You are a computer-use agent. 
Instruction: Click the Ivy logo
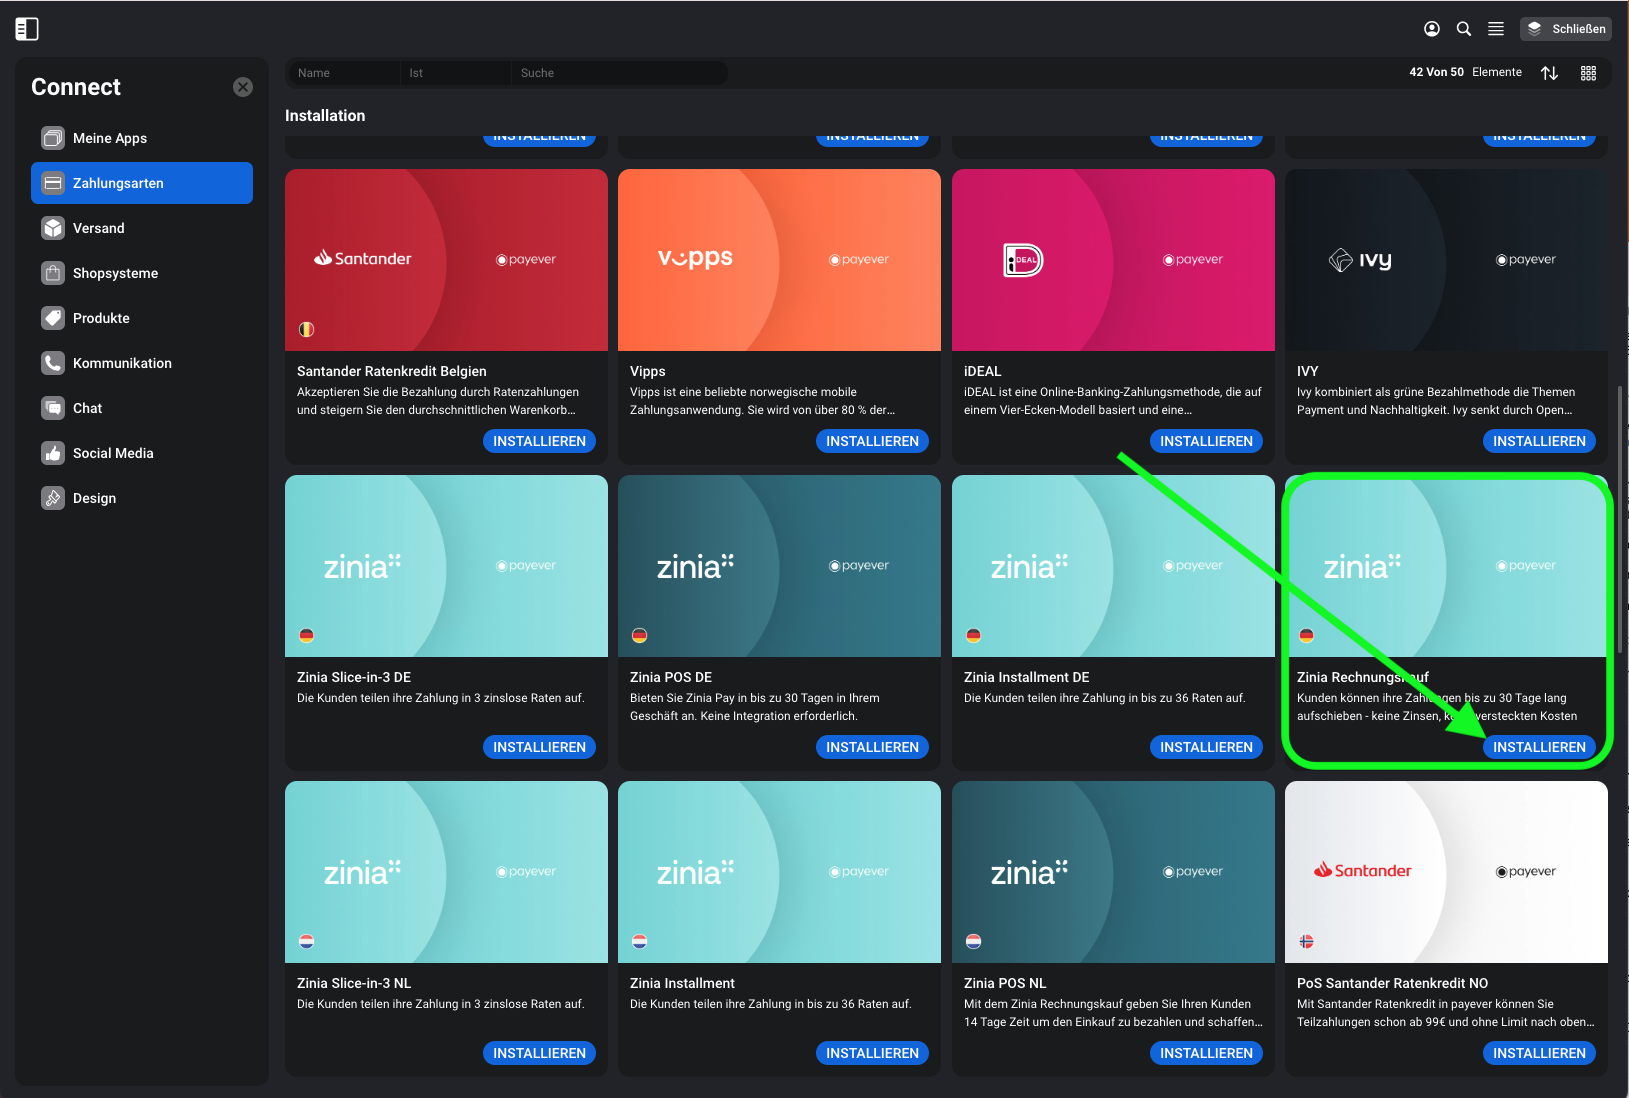(x=1360, y=260)
